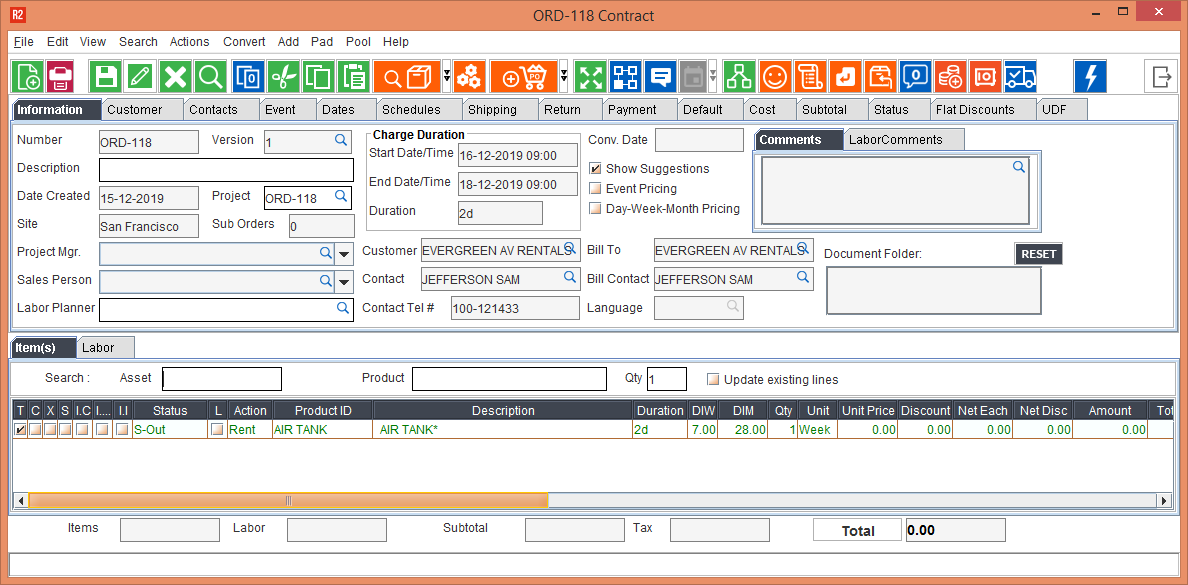Image resolution: width=1188 pixels, height=585 pixels.
Task: Open the Convert menu
Action: 244,42
